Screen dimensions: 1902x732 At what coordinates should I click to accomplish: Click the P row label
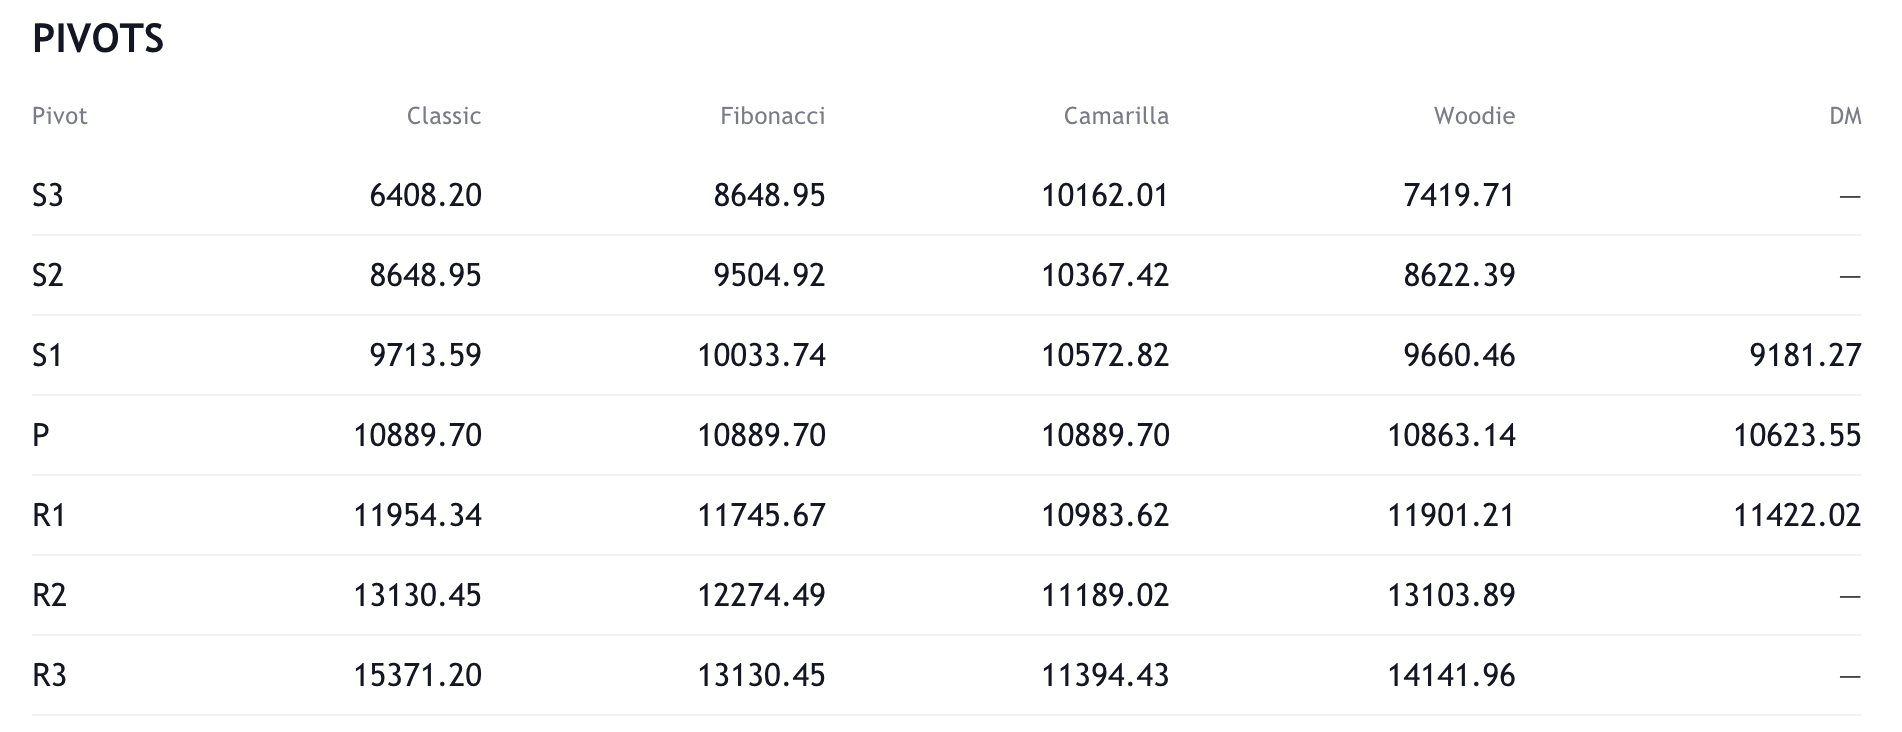(x=41, y=435)
